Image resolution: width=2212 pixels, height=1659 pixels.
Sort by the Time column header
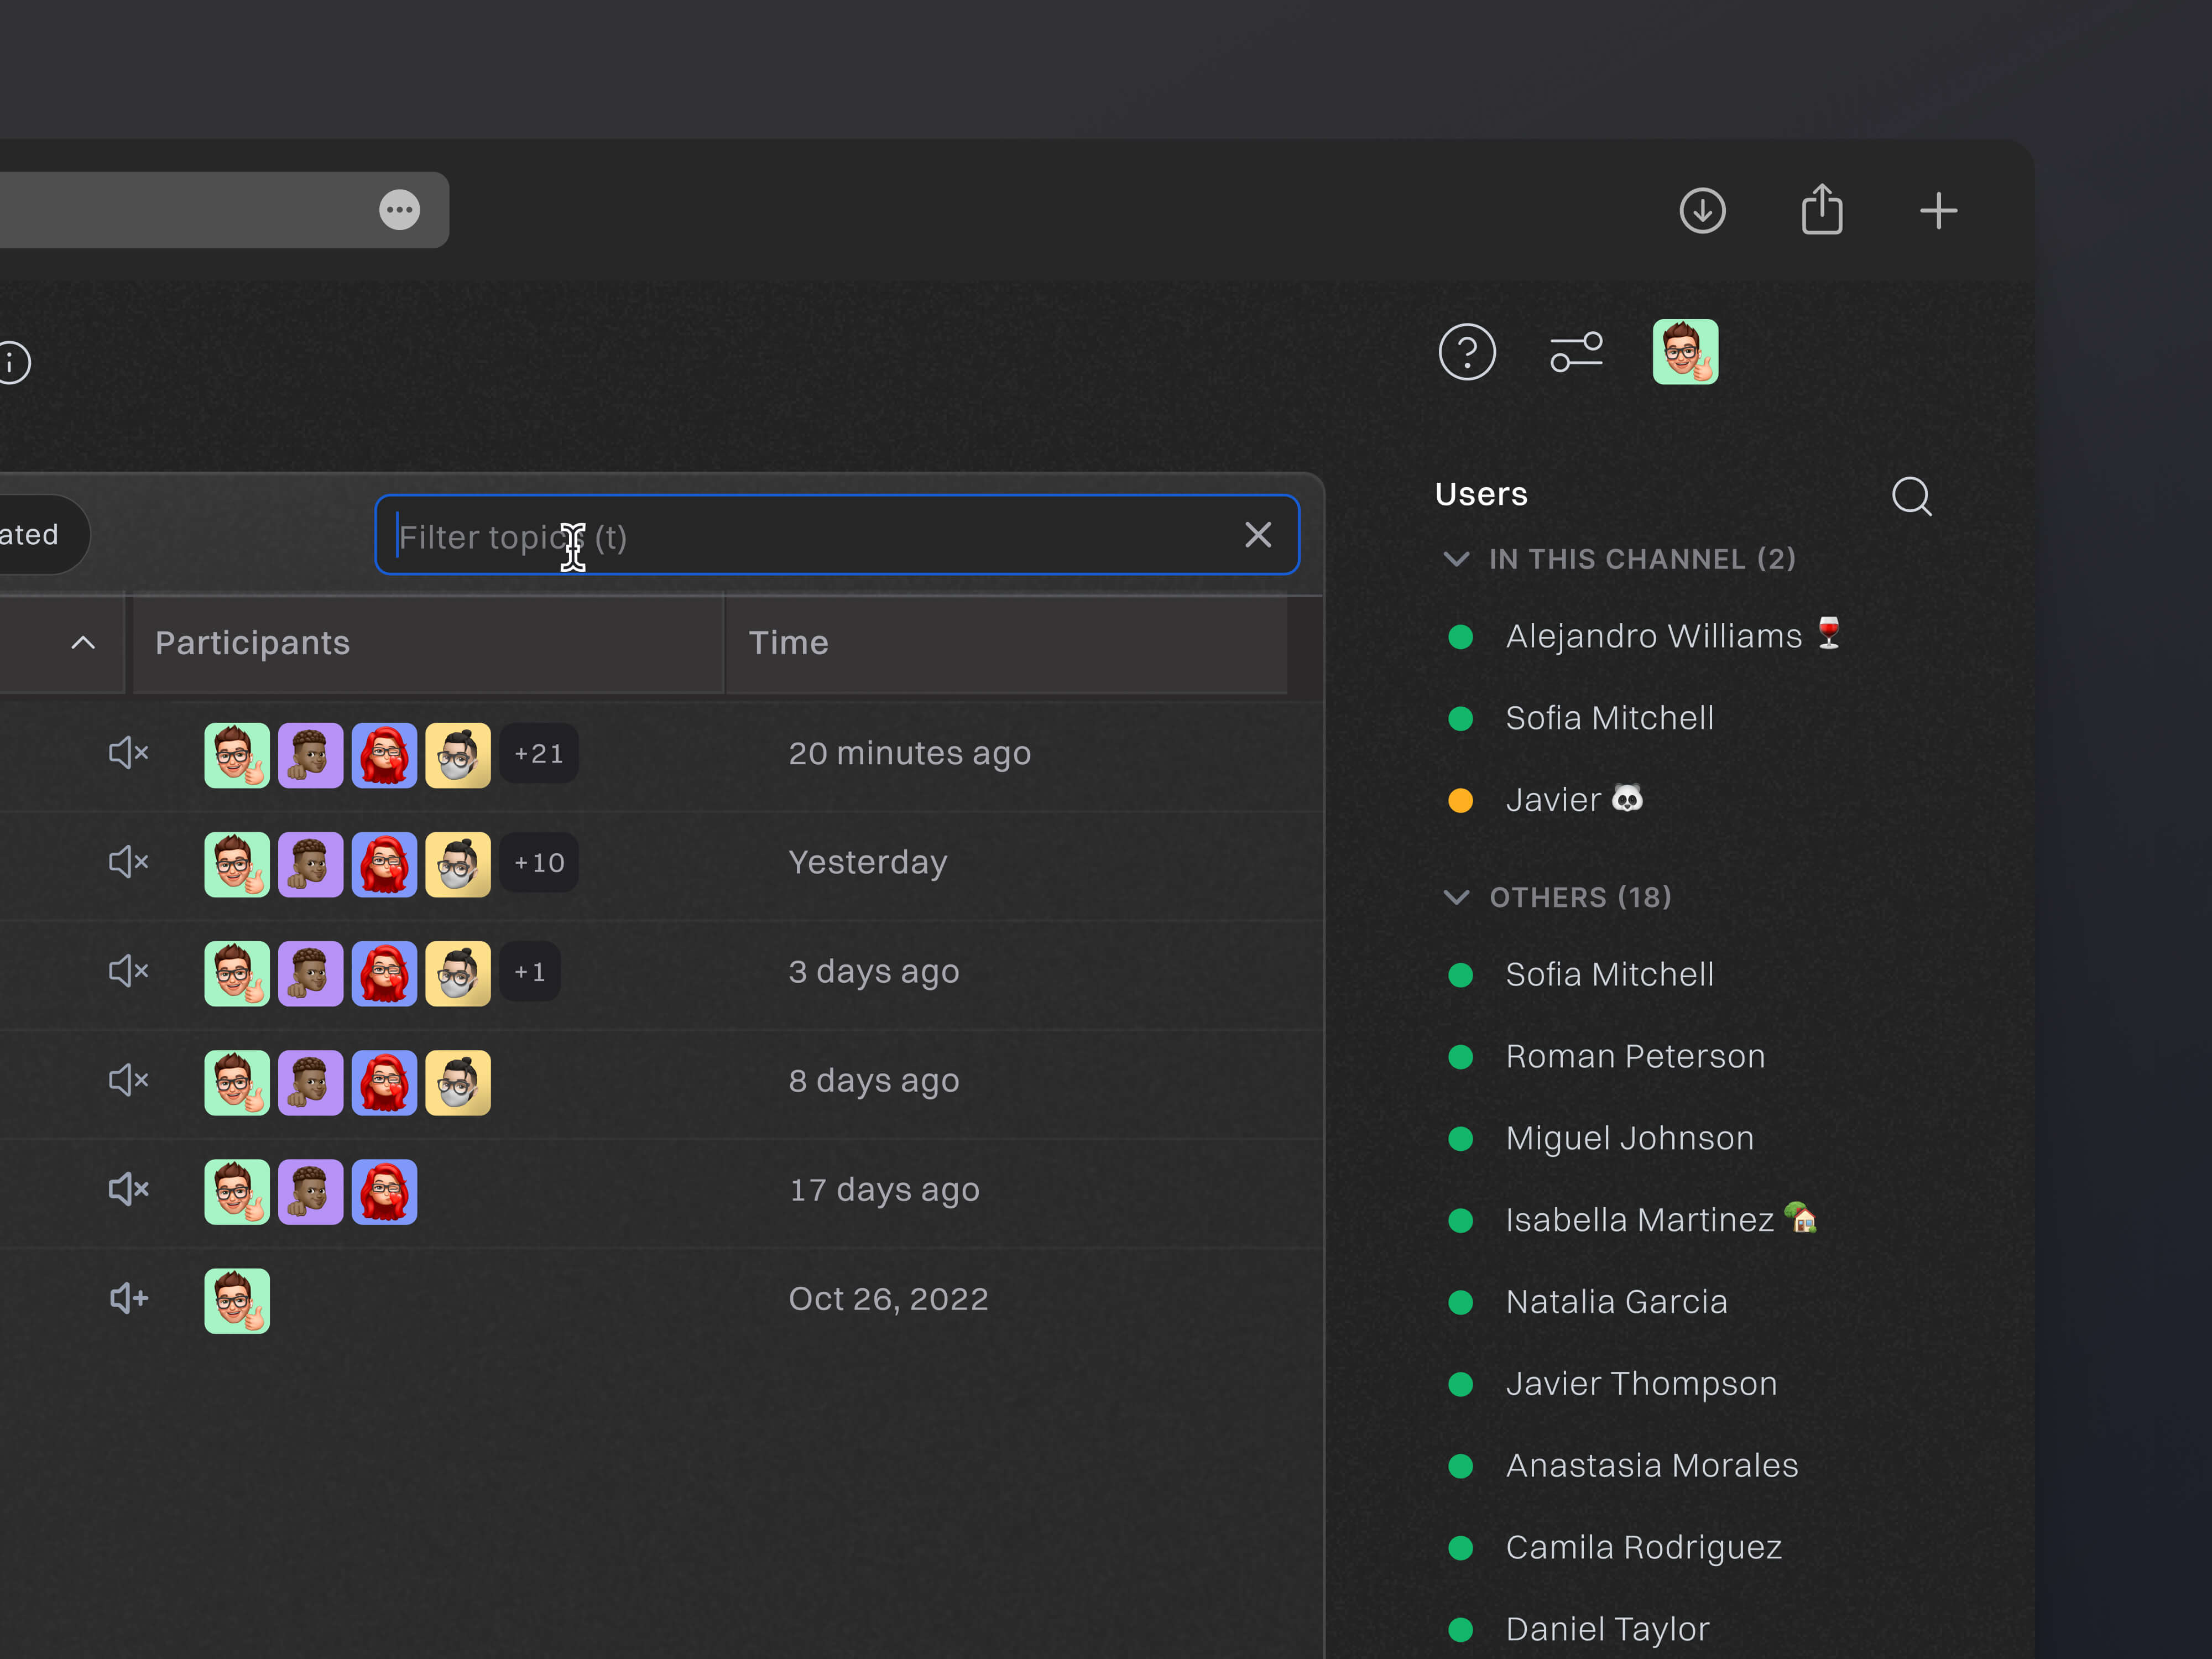tap(788, 643)
